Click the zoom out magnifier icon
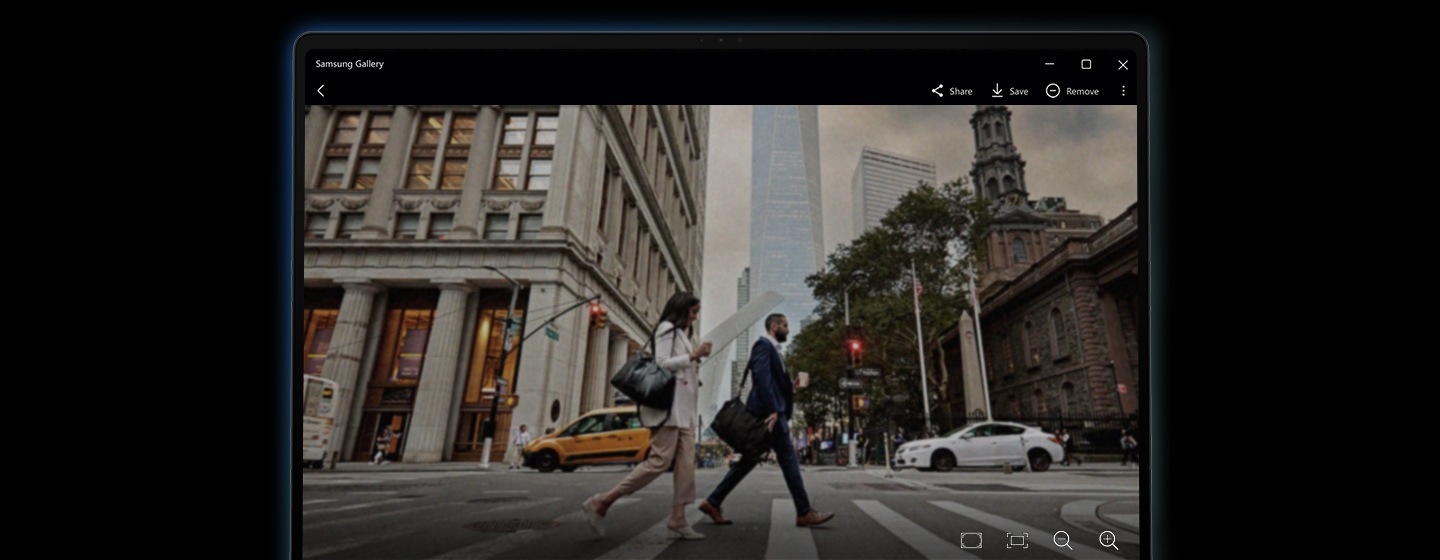The width and height of the screenshot is (1440, 560). [1063, 541]
